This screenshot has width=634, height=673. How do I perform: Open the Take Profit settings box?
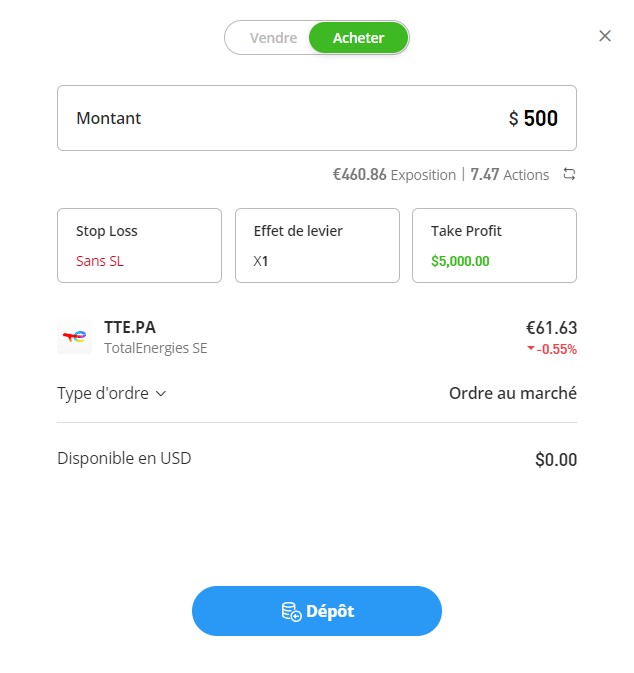494,245
